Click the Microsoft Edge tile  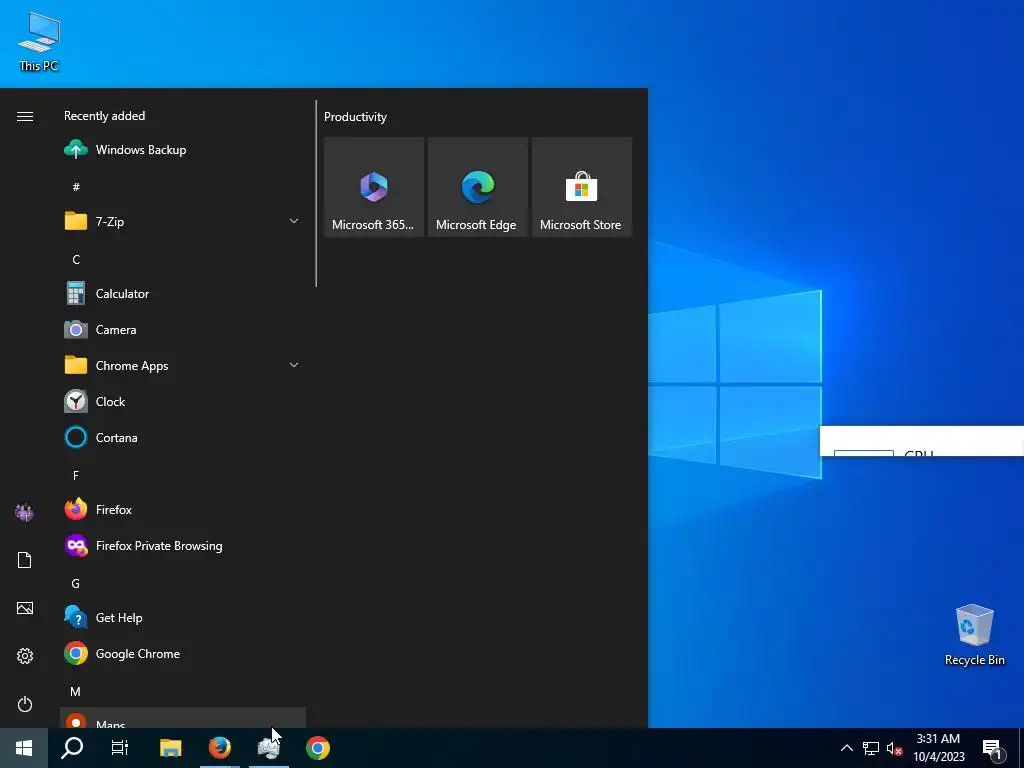(x=477, y=187)
